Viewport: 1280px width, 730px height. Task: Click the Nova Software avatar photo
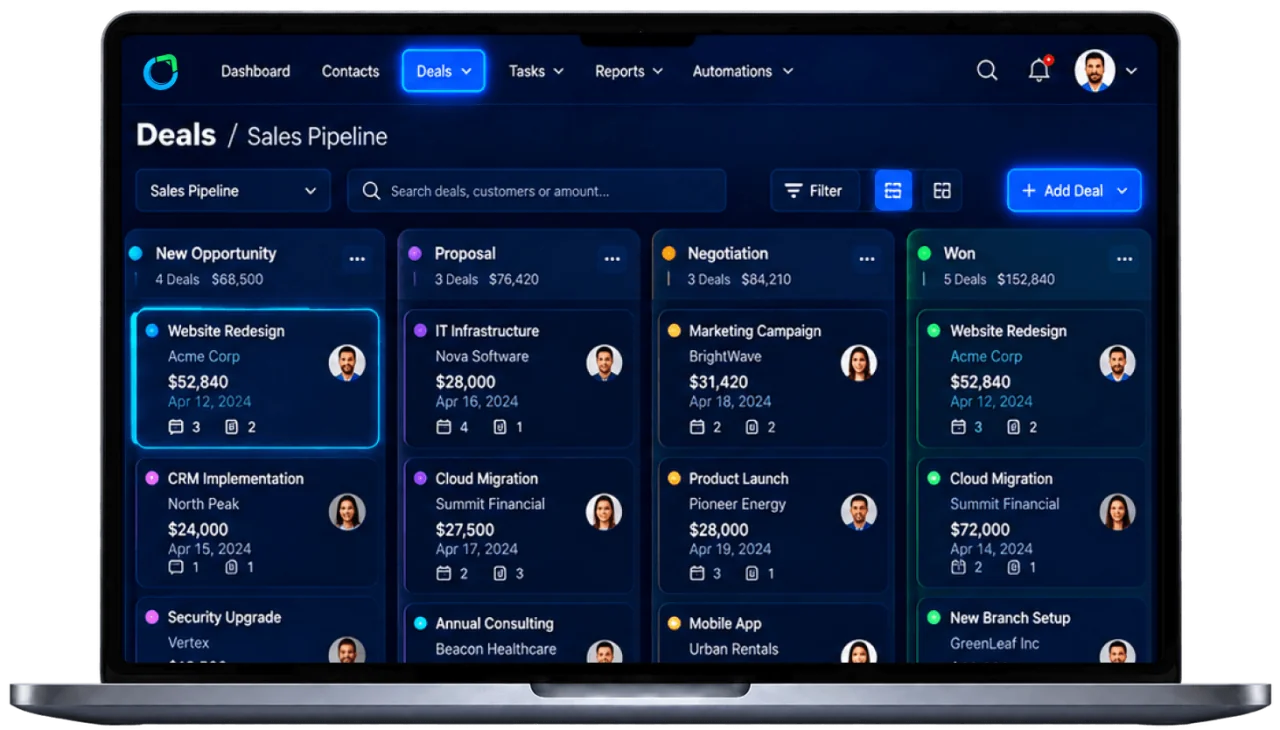pos(604,363)
